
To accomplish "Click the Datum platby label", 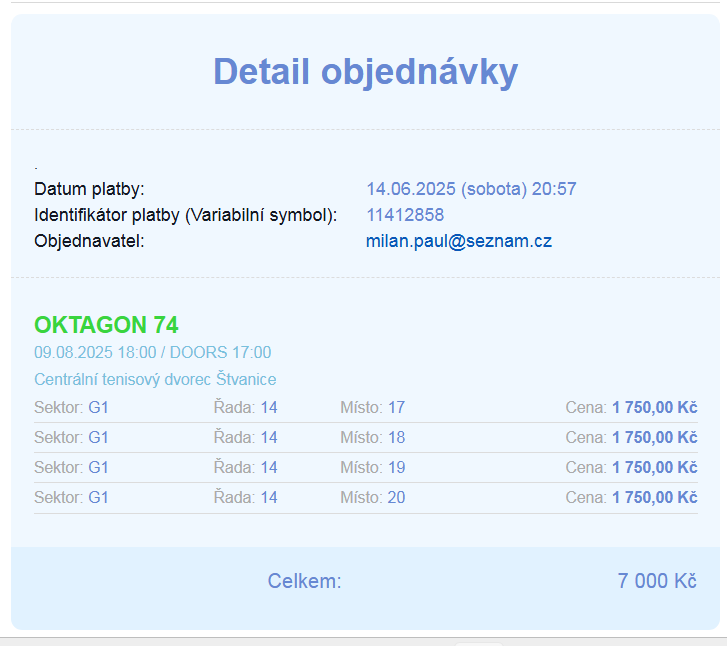I will pos(89,189).
